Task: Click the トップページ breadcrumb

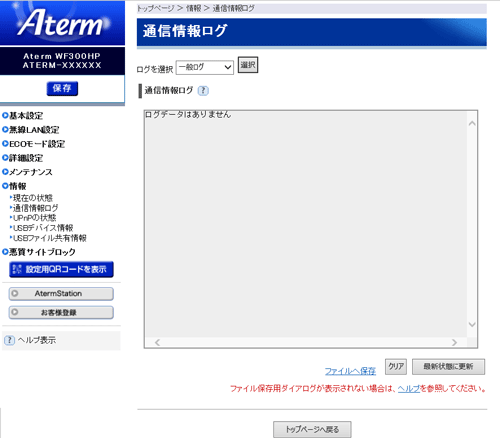Action: (156, 8)
